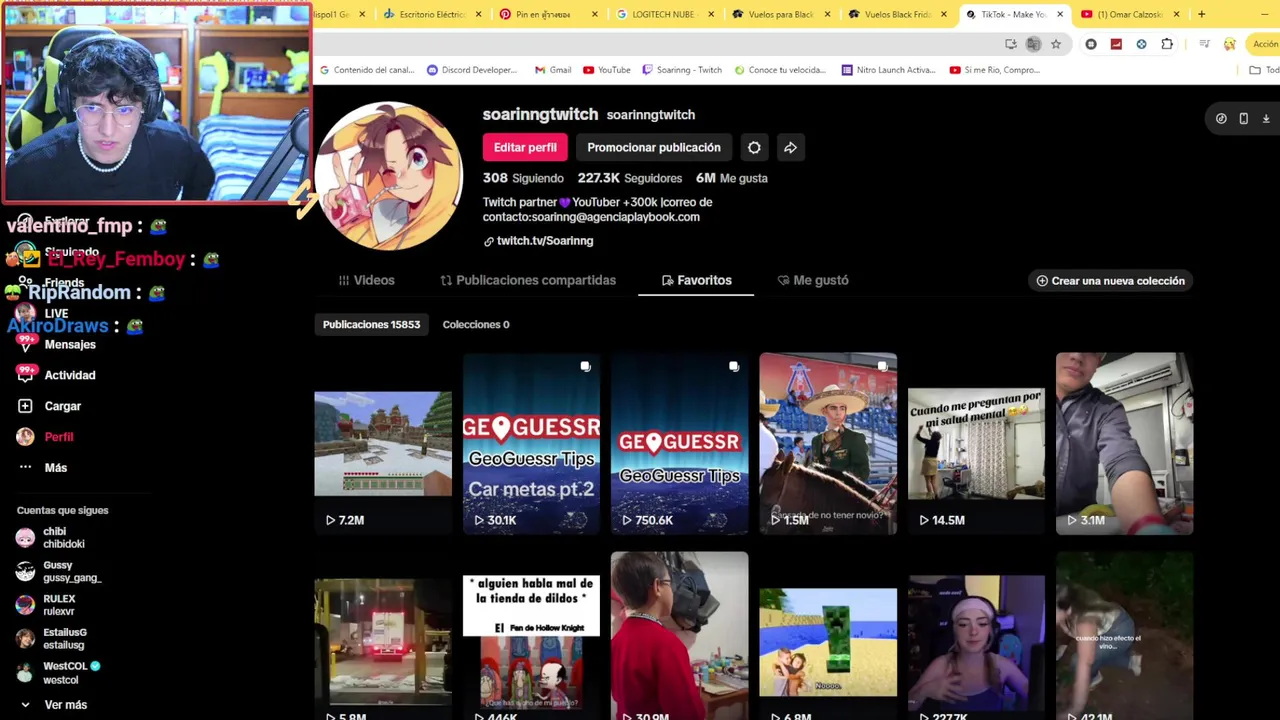
Task: Open profile settings gear icon
Action: point(754,147)
